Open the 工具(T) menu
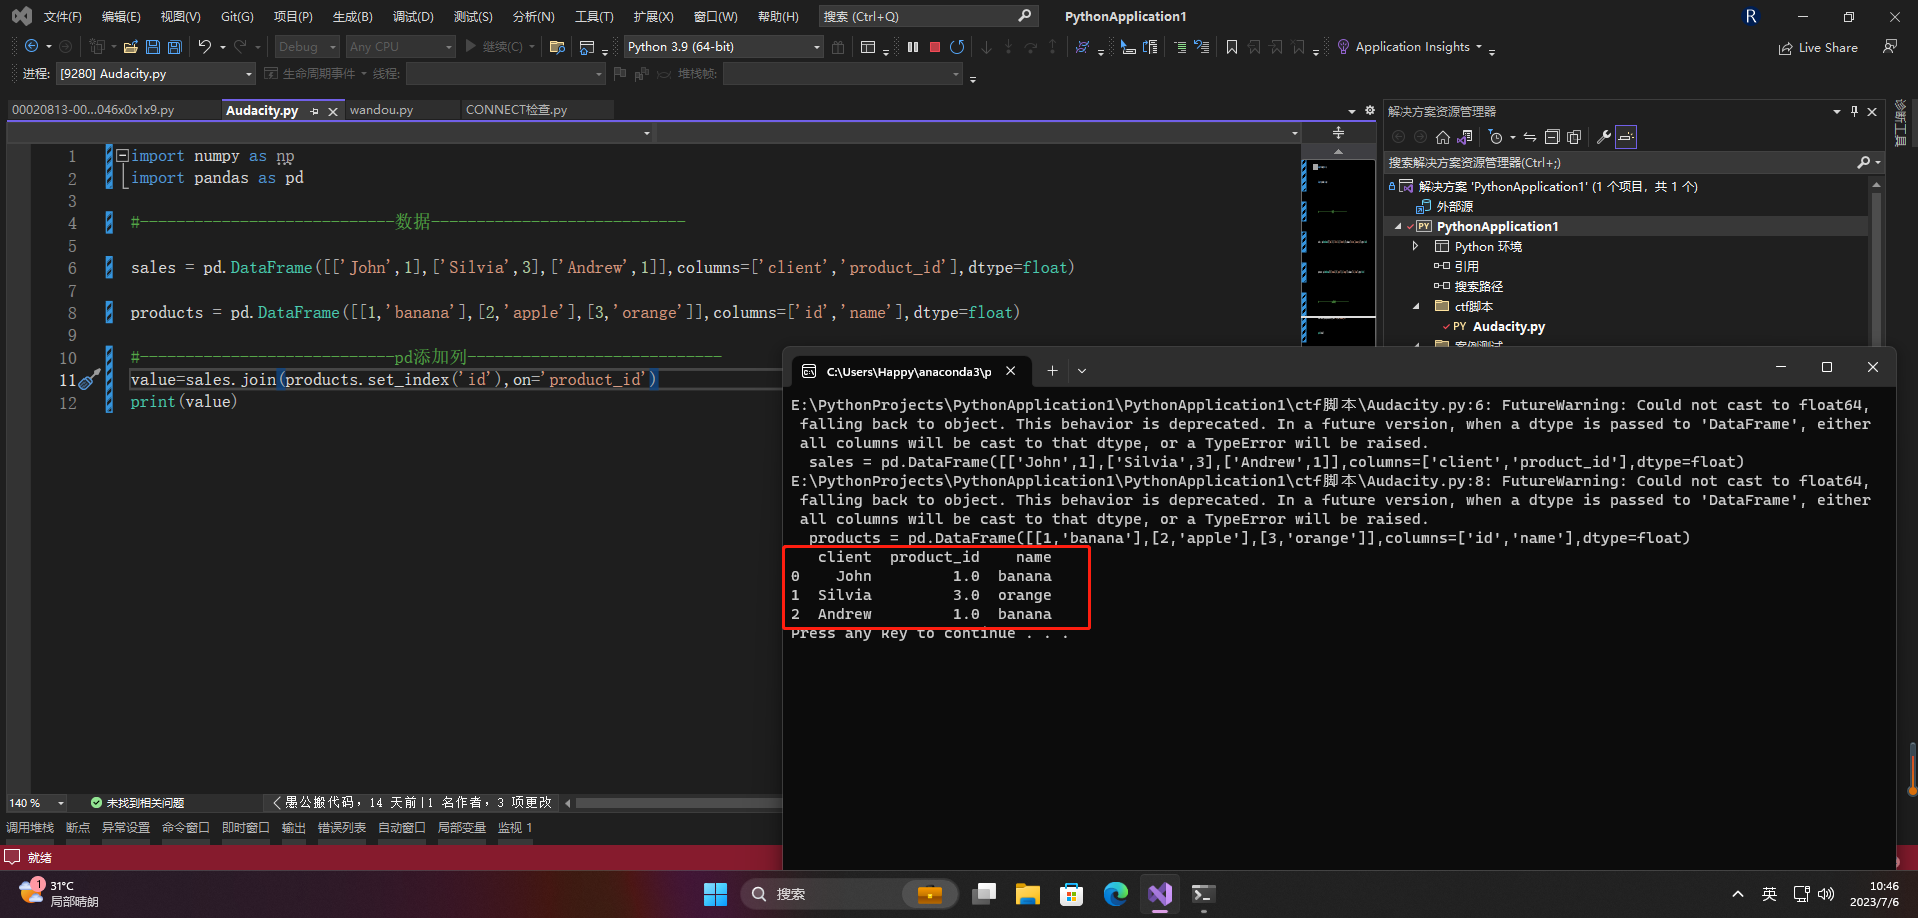1918x918 pixels. click(594, 17)
